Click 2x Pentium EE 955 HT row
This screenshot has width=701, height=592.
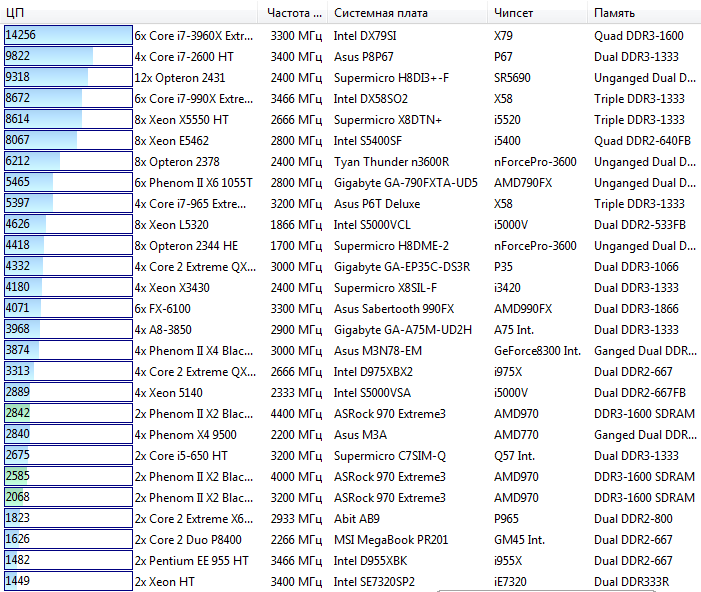pos(191,561)
